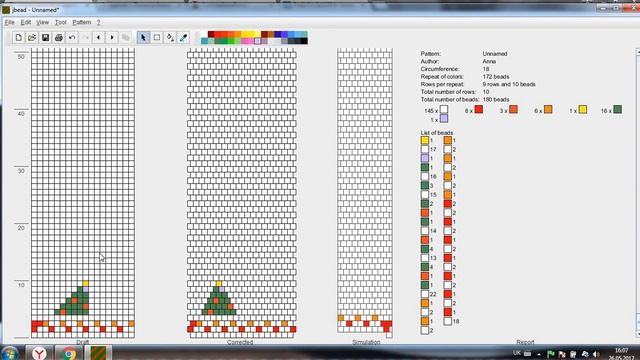Pick the Fill bucket tool
Viewport: 640px width, 360px height.
tap(170, 38)
